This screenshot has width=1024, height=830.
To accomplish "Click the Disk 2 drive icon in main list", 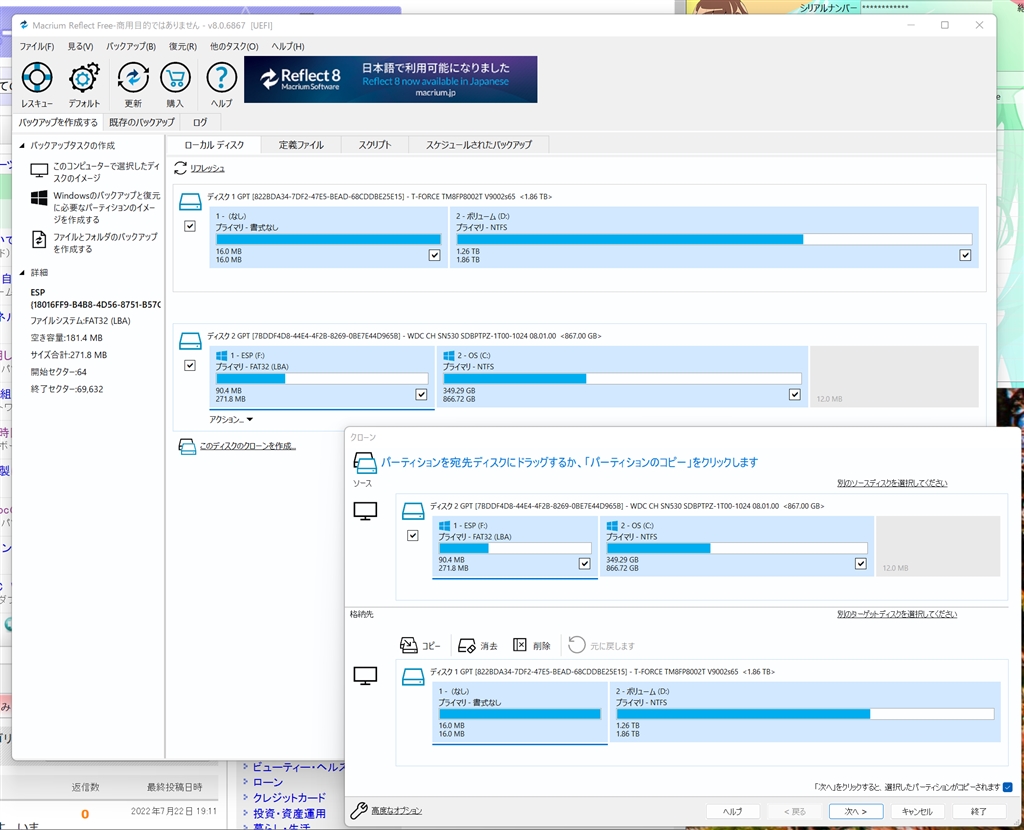I will click(x=190, y=341).
